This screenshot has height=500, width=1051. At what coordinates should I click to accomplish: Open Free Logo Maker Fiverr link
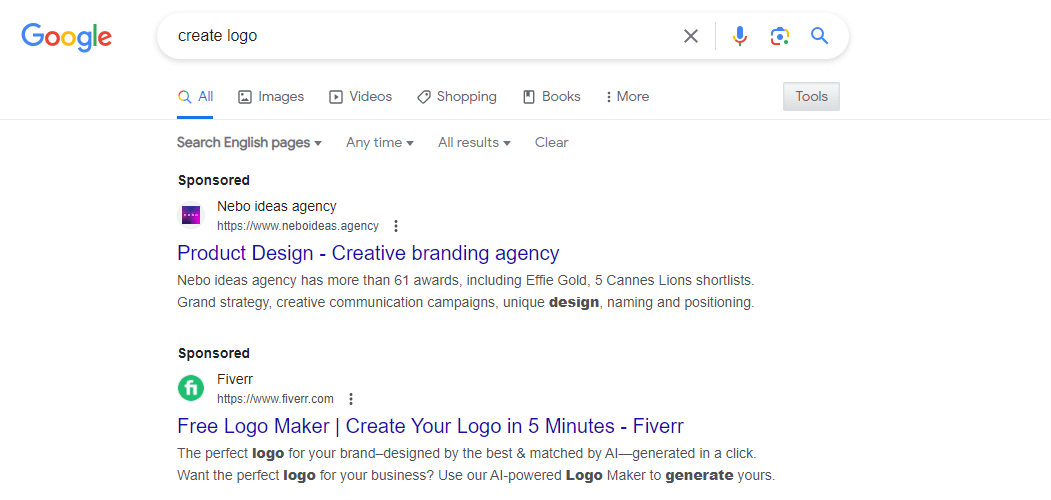point(430,426)
